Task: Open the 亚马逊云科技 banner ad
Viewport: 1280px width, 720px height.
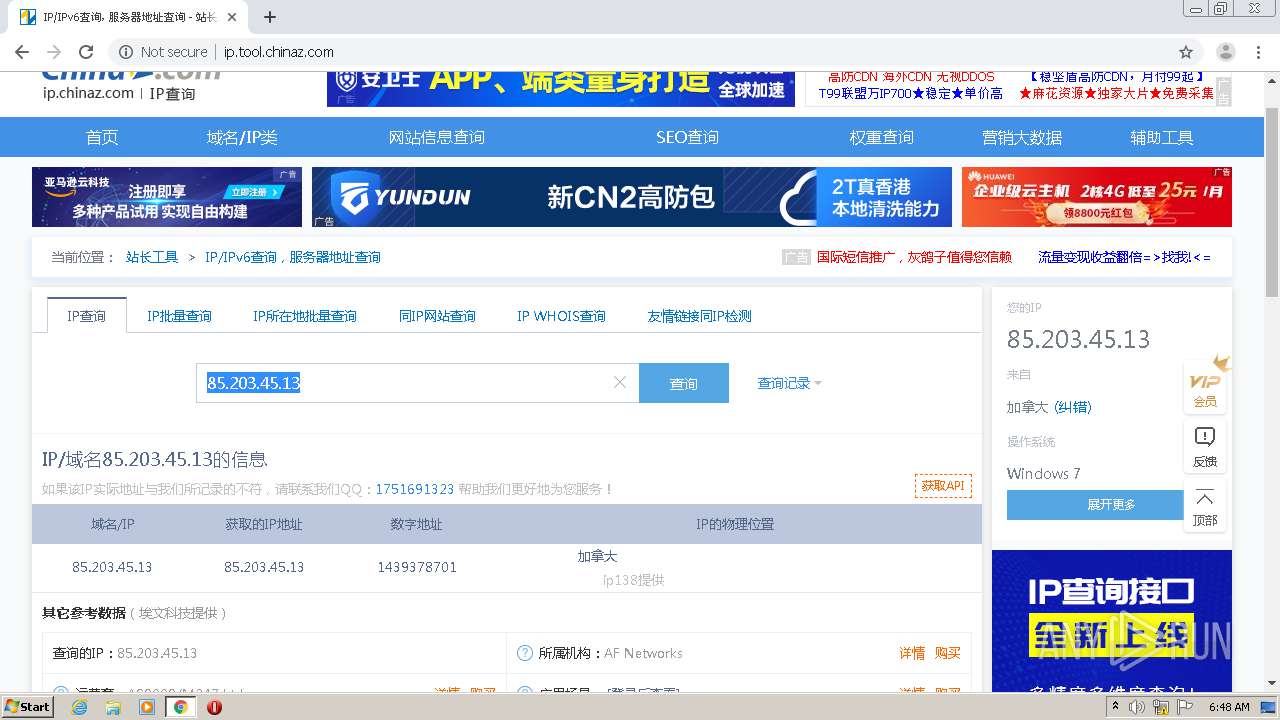Action: [x=167, y=197]
